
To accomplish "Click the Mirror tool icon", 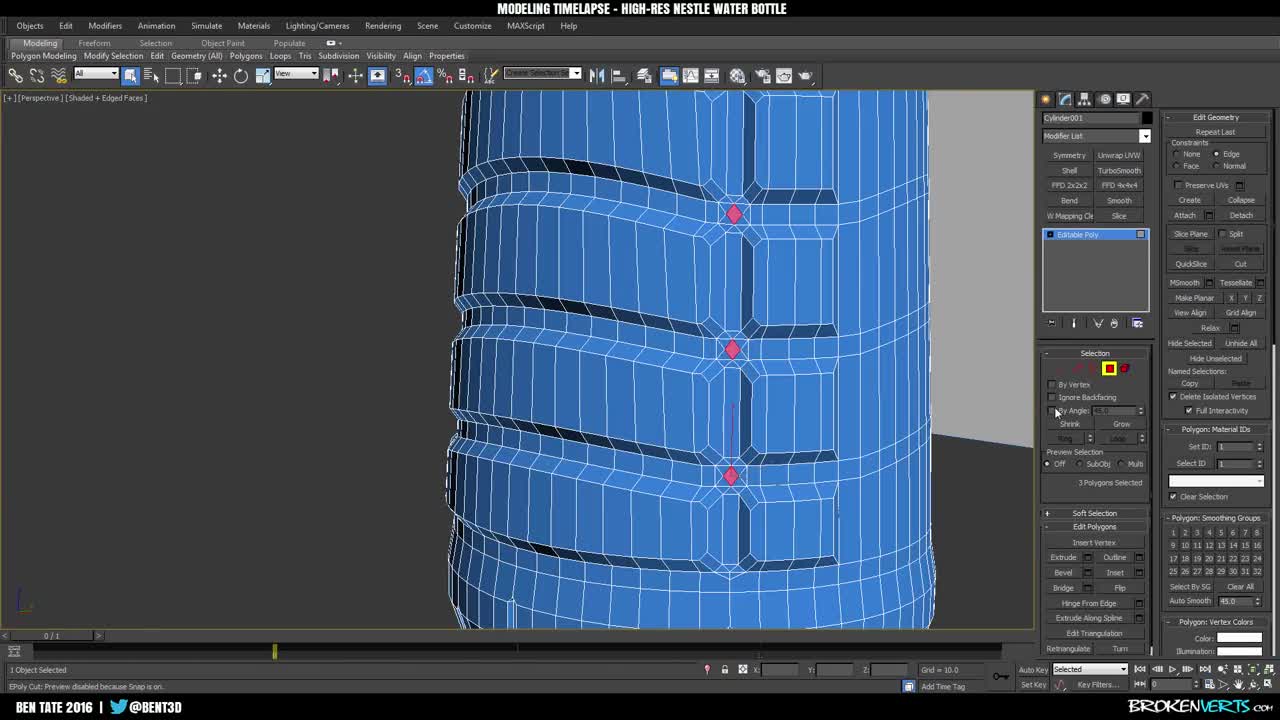I will pos(597,76).
